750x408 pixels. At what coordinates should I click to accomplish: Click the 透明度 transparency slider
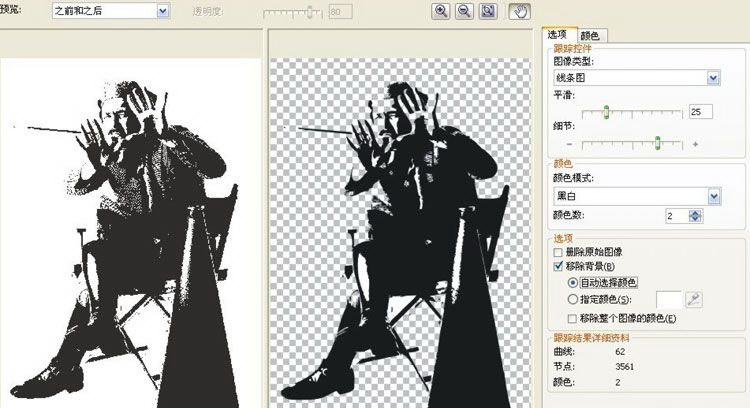310,12
